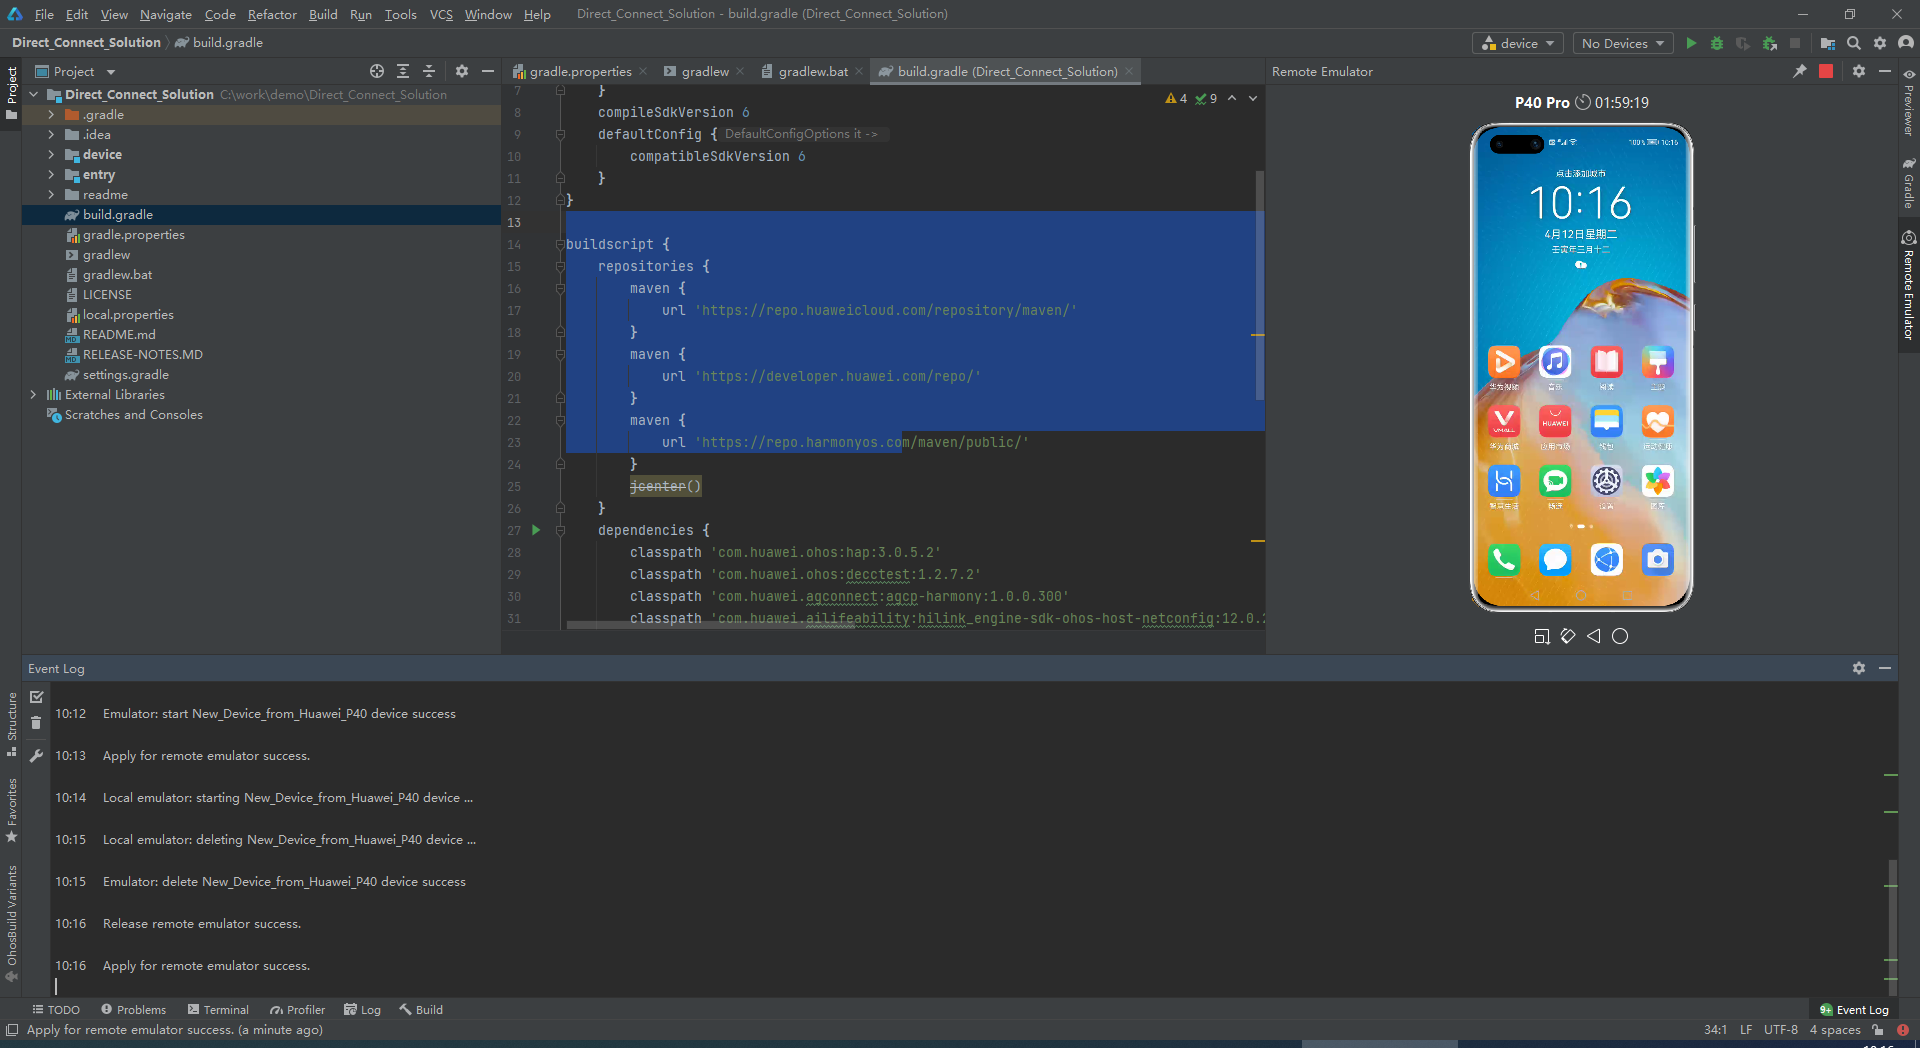1920x1048 pixels.
Task: Mark all Event Log notifications as read
Action: point(37,697)
